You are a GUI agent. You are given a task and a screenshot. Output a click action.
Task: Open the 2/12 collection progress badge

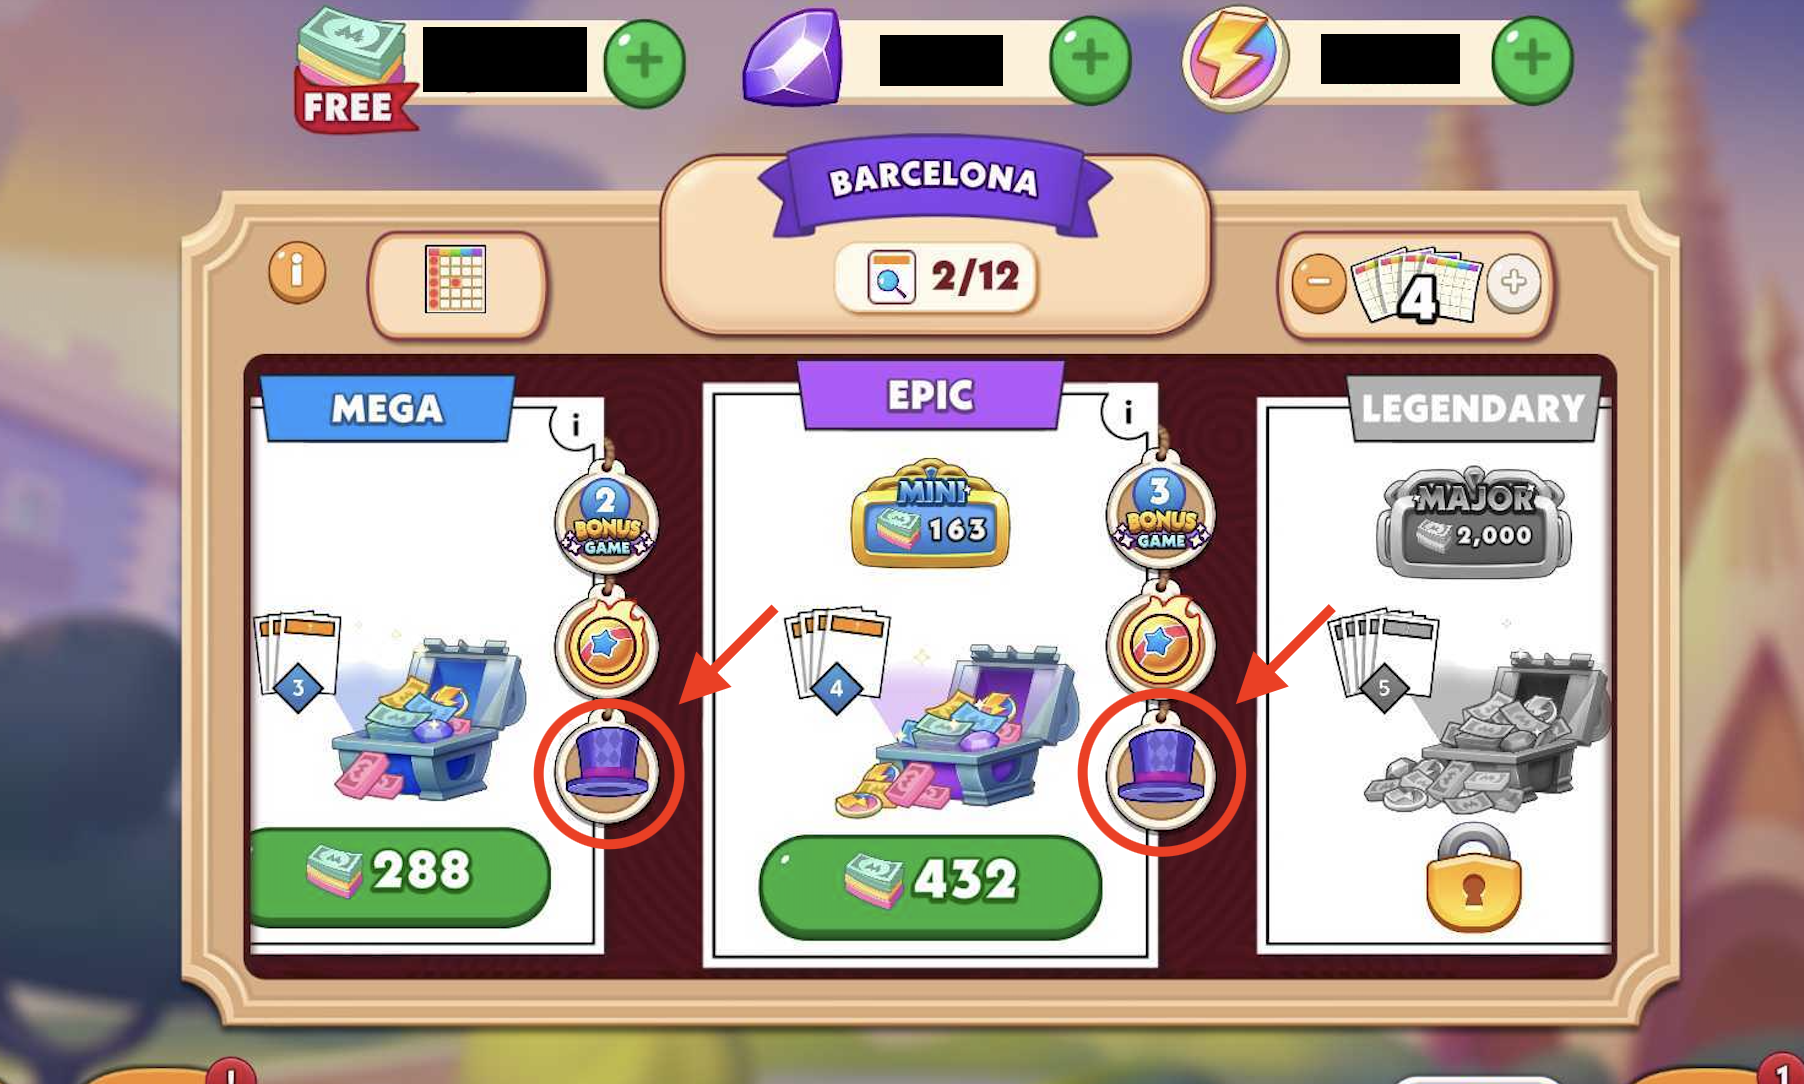[935, 277]
